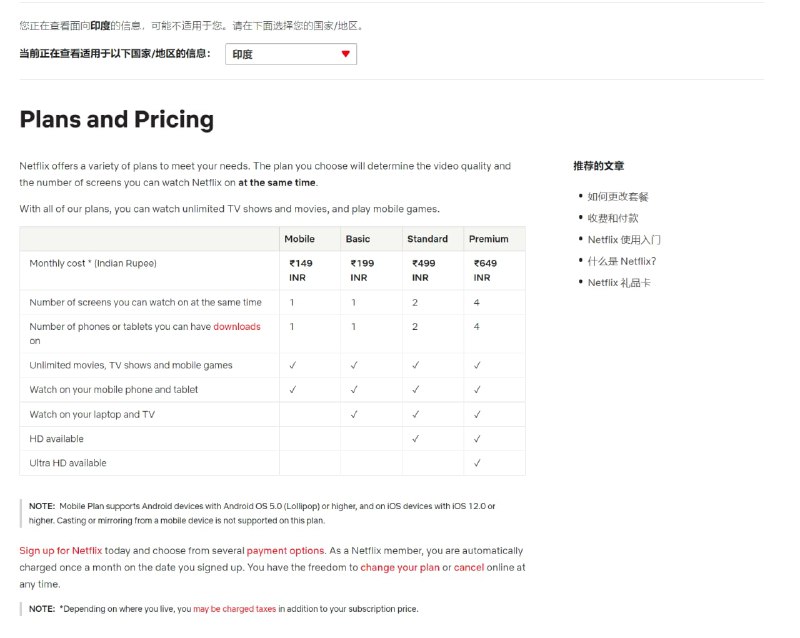Click the screens count 2 under Standard

tap(415, 302)
